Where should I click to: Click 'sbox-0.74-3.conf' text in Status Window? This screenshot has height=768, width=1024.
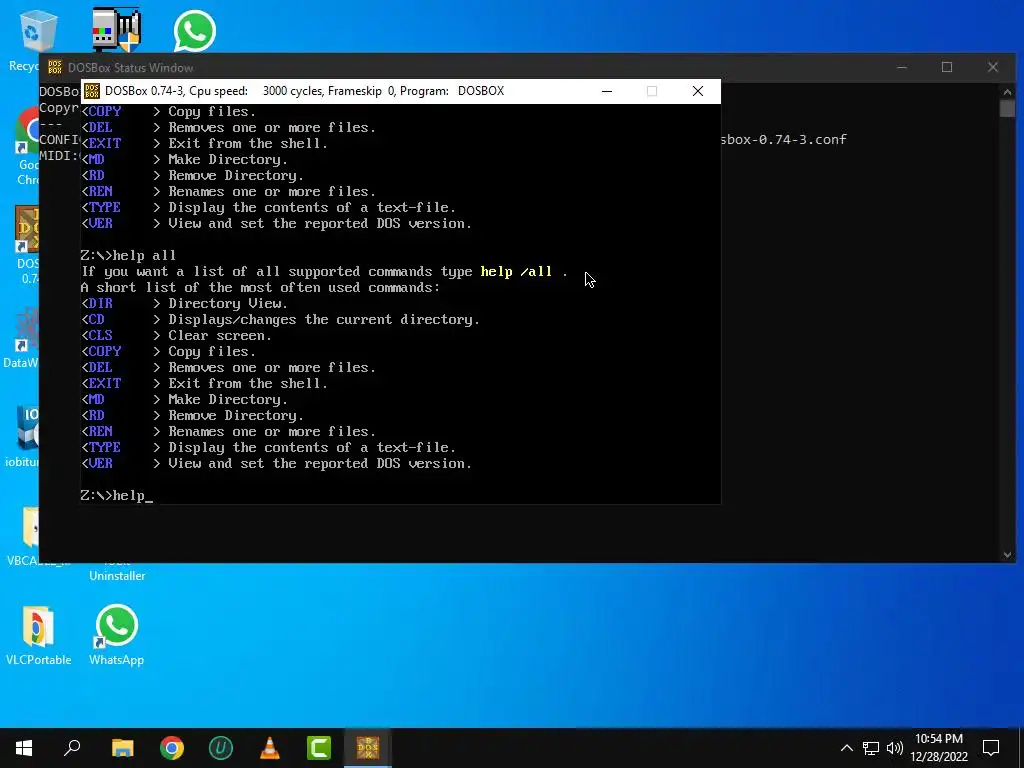point(784,139)
